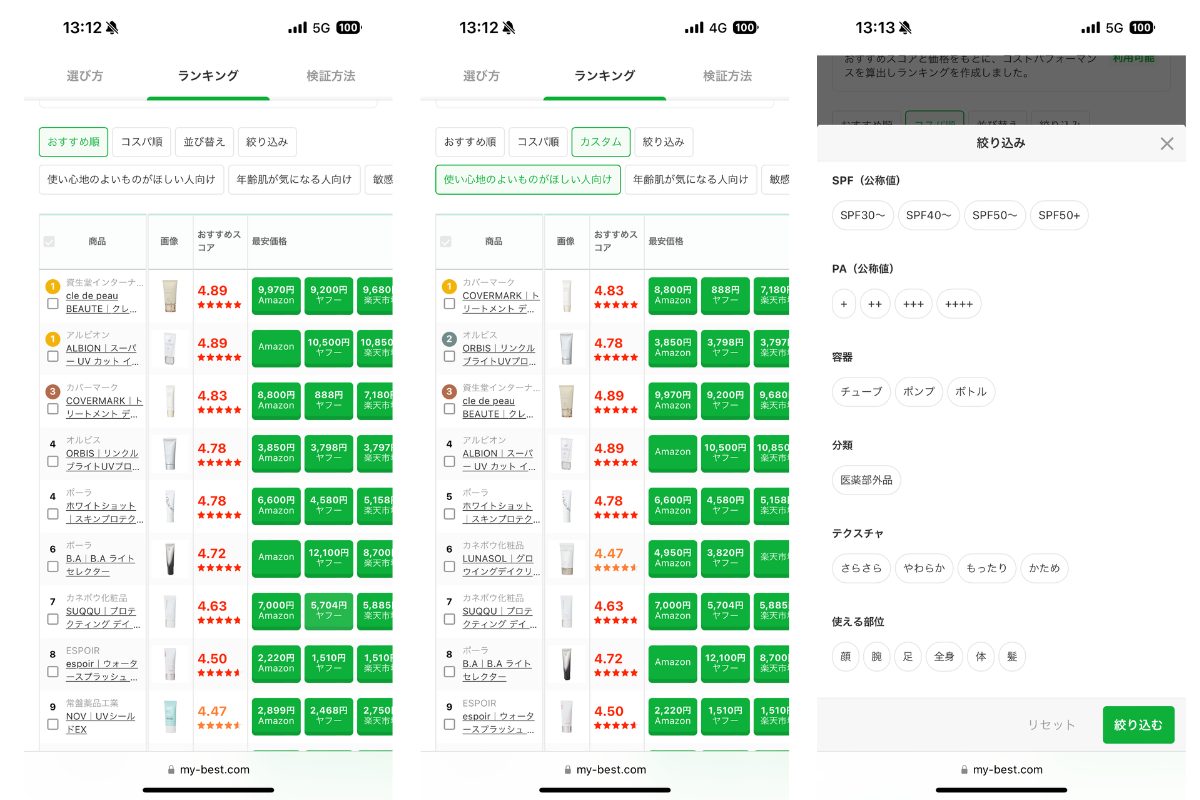
Task: Select the ORBIS checkbox in middle screenshot
Action: 449,356
